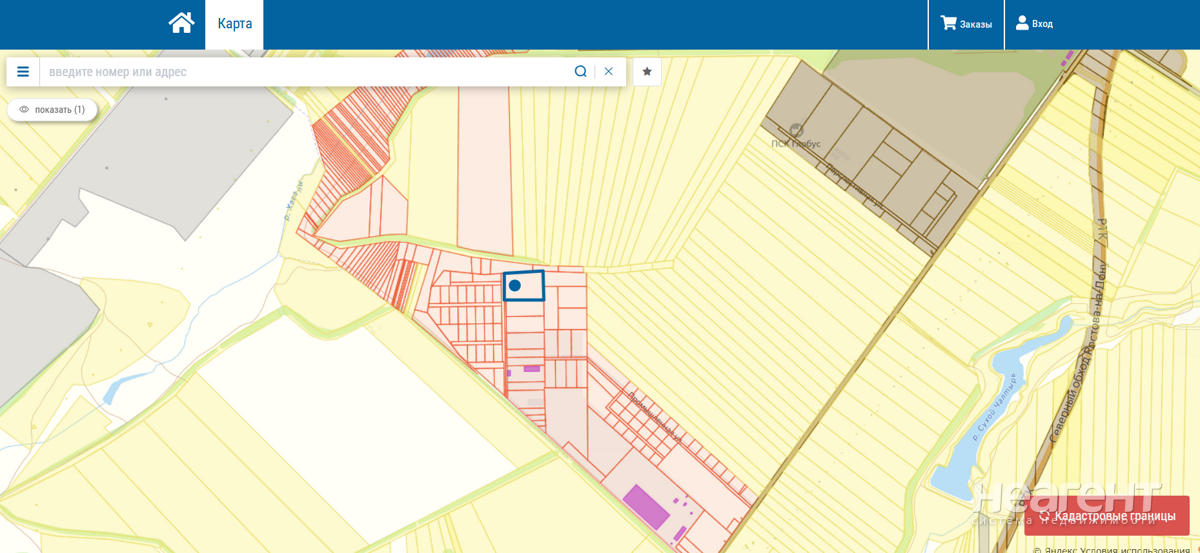This screenshot has height=553, width=1200.
Task: Toggle the показать (1) eye button
Action: click(52, 110)
